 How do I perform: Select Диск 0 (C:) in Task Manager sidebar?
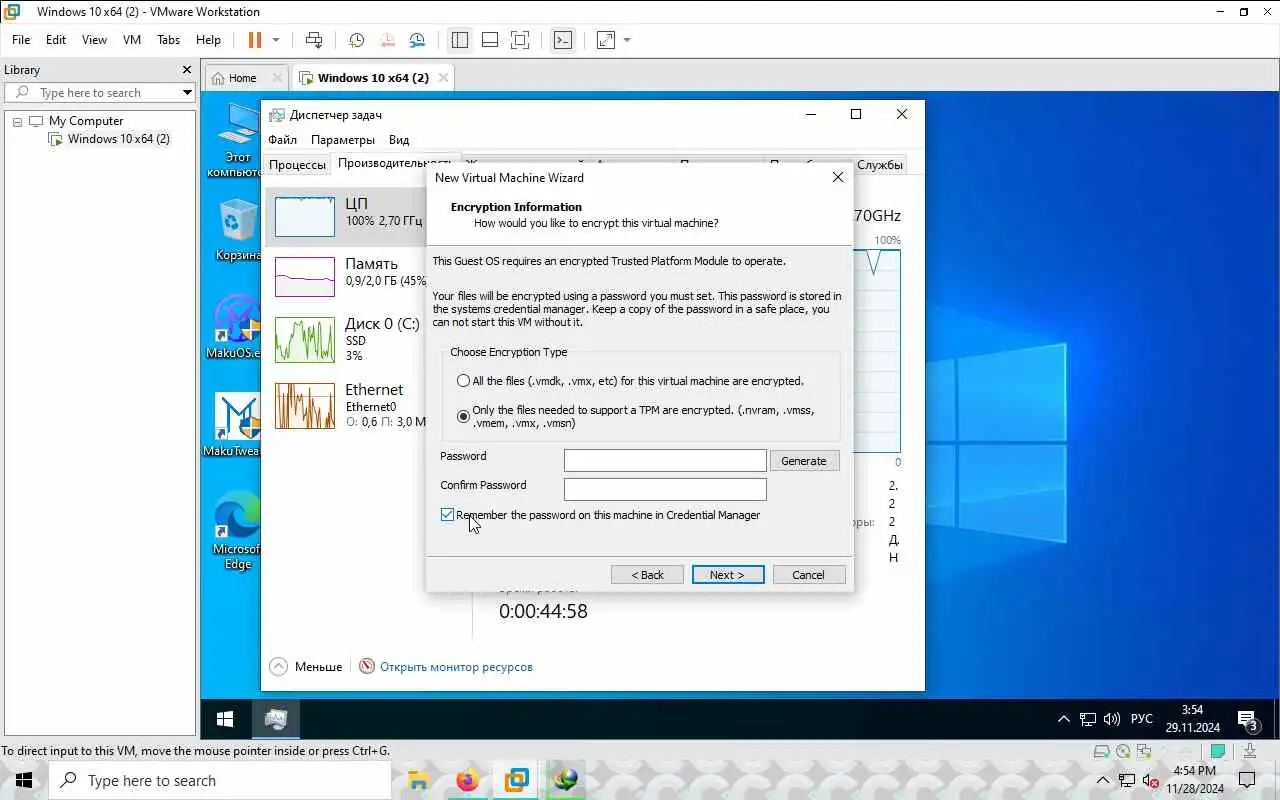tap(345, 339)
